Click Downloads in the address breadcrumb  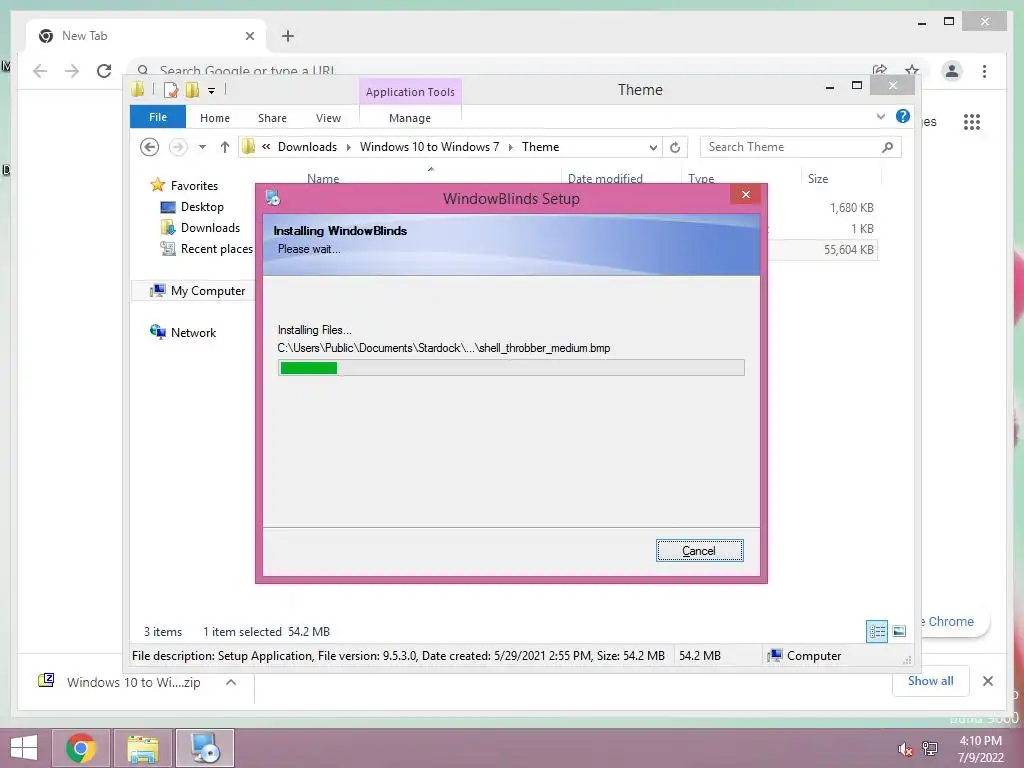click(308, 147)
